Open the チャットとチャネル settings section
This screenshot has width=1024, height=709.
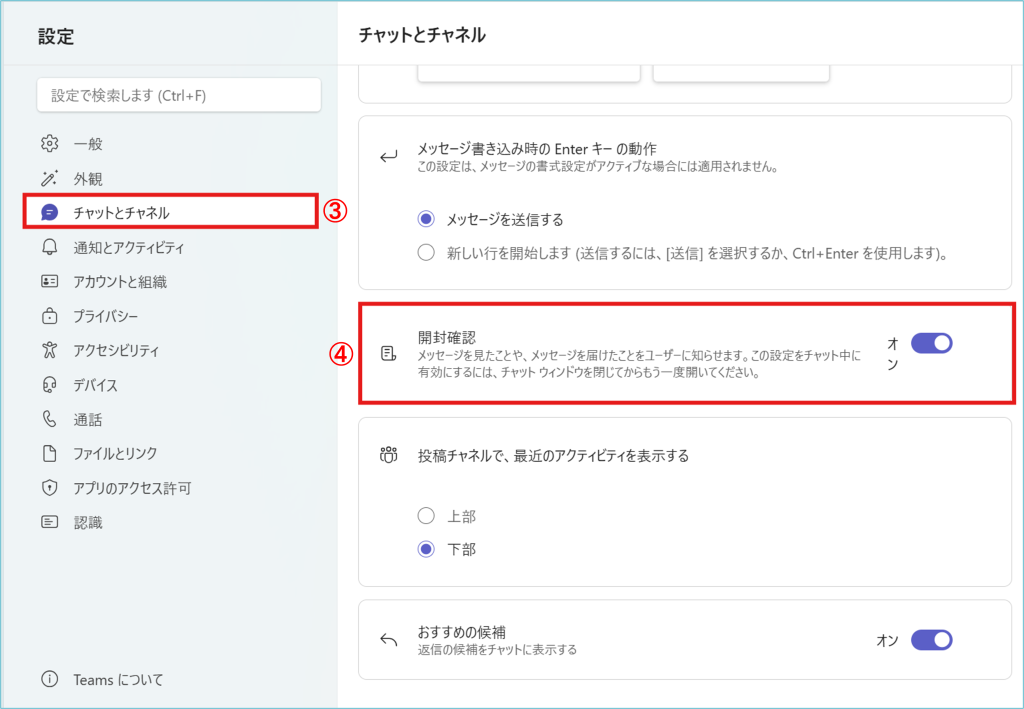121,213
